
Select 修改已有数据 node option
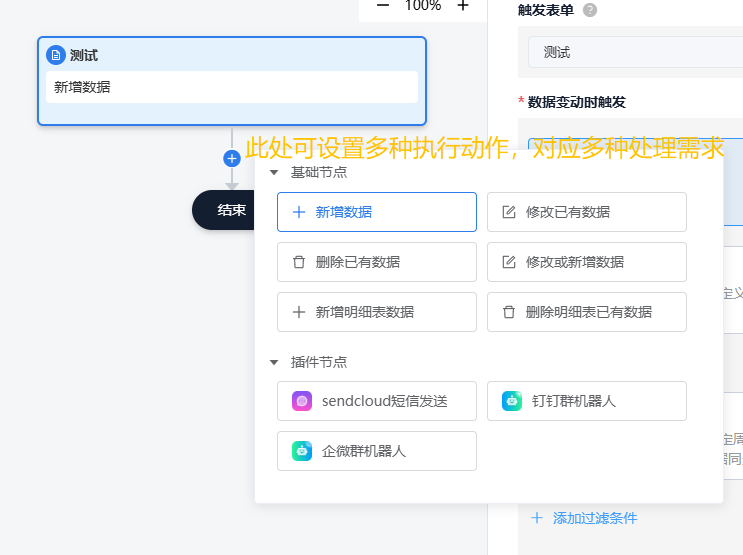pos(586,212)
